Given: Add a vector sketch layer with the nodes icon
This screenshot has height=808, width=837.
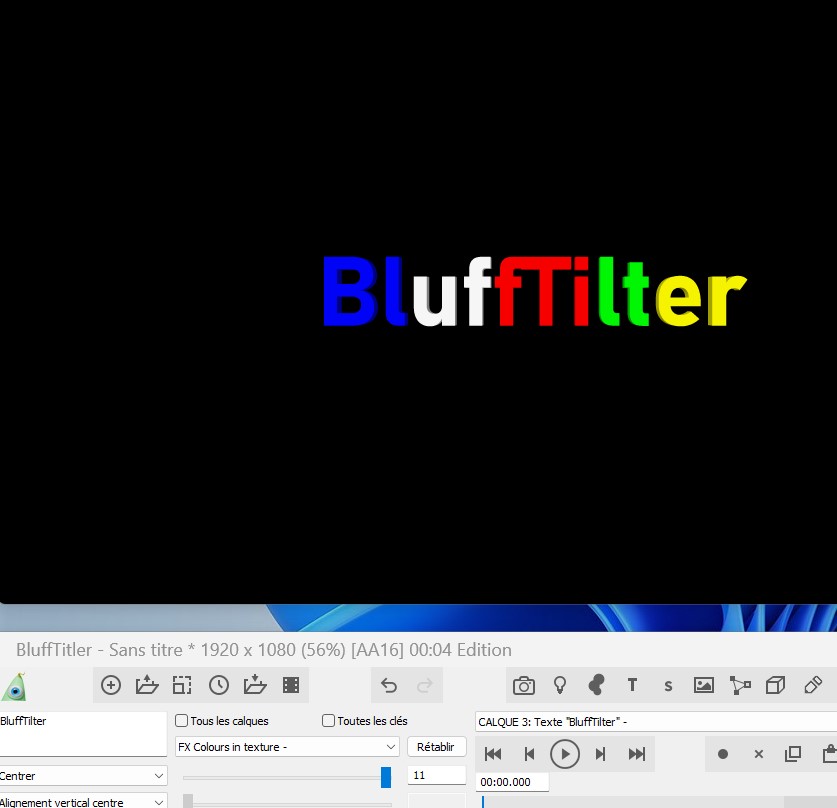Looking at the screenshot, I should tap(740, 685).
